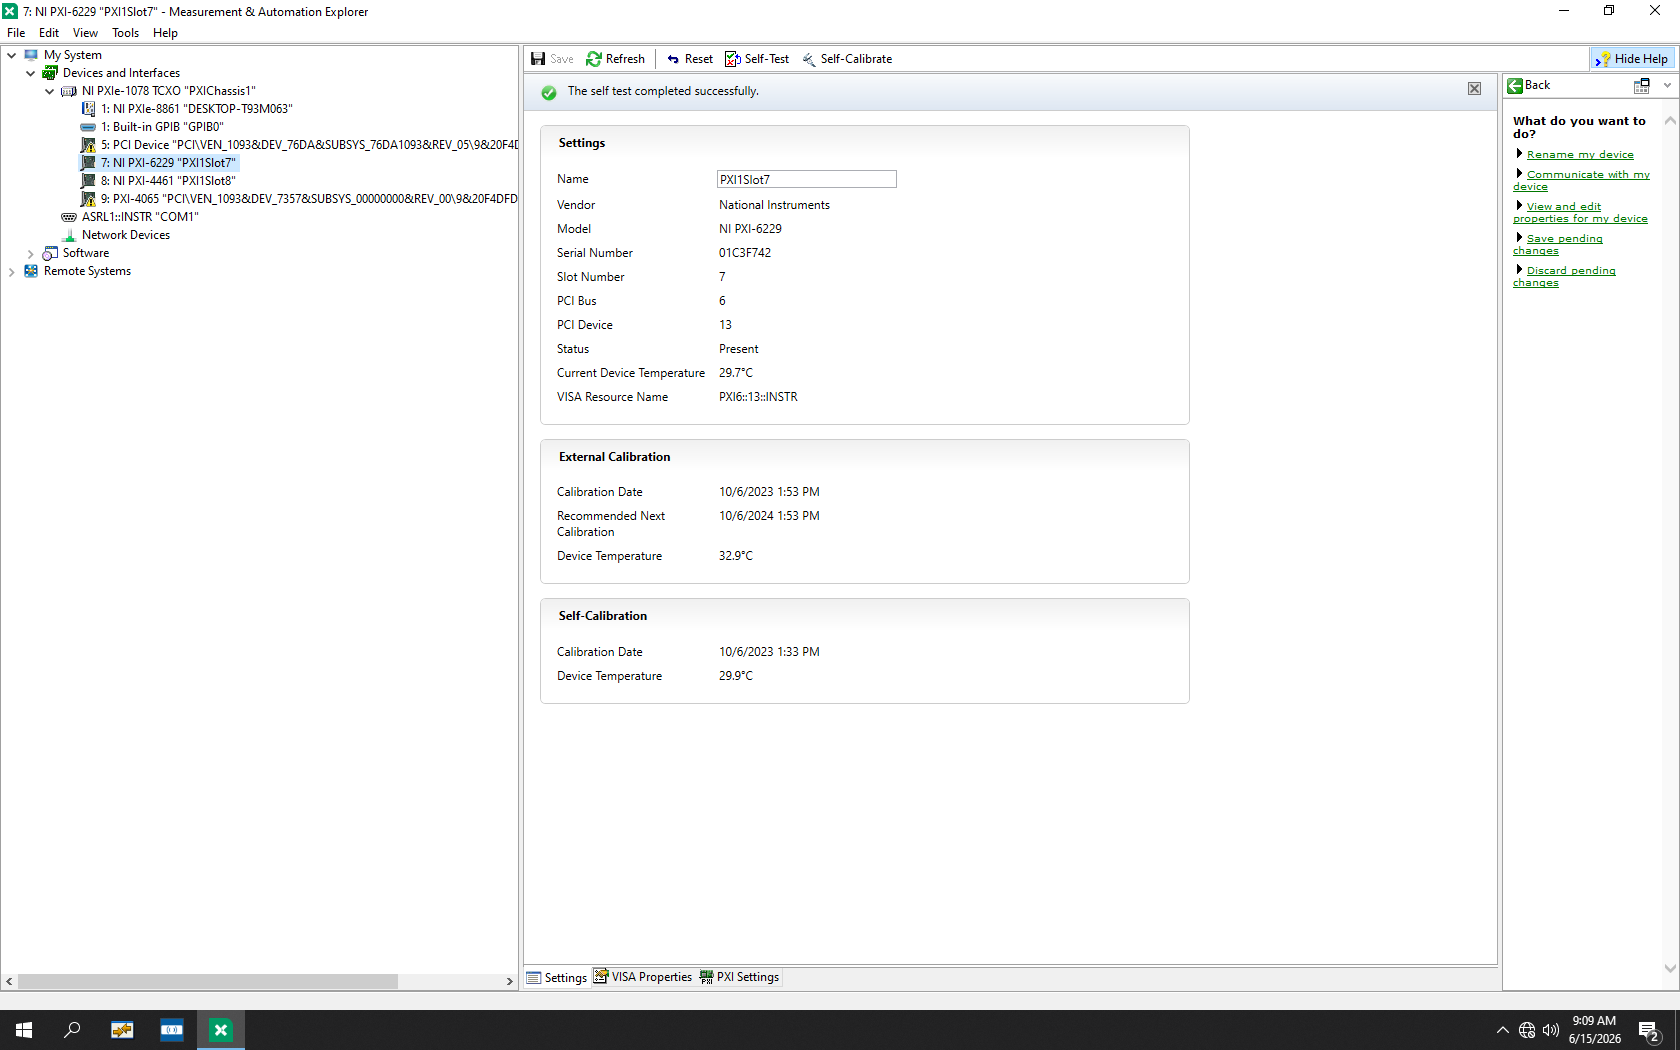Viewport: 1680px width, 1050px height.
Task: Click the Reset toolbar button
Action: point(690,59)
